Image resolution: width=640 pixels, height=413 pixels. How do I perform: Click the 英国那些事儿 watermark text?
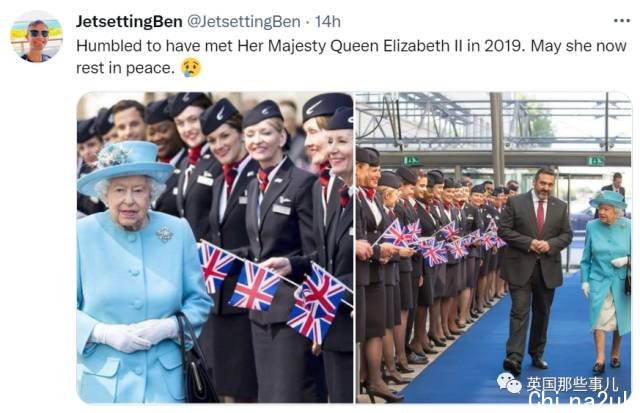(572, 384)
